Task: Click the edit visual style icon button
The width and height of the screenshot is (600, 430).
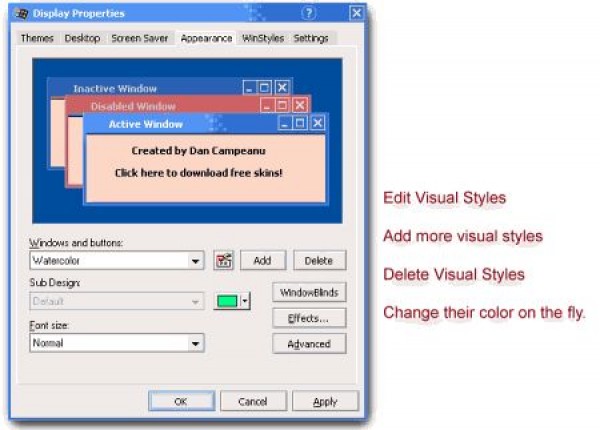Action: (223, 261)
